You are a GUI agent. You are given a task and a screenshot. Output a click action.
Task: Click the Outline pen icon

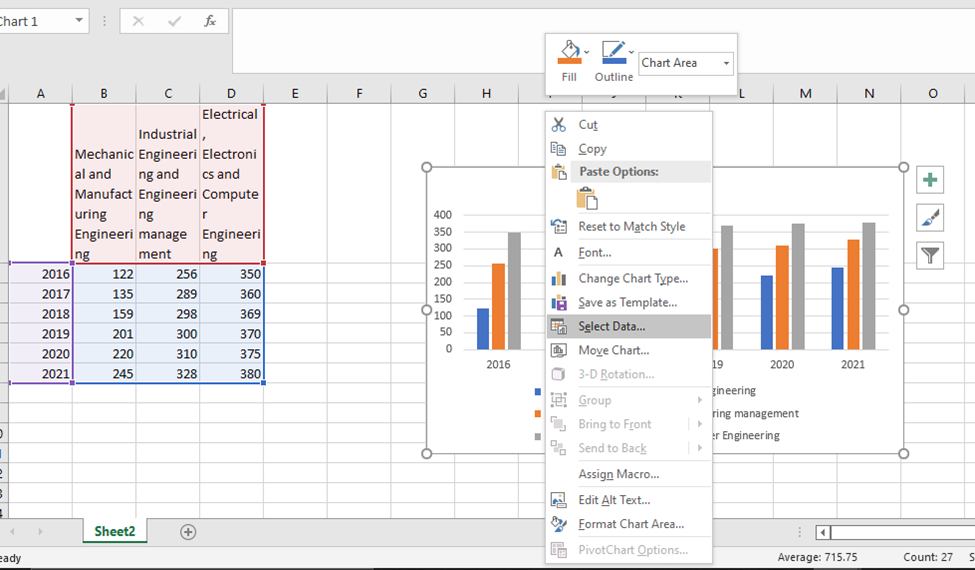point(614,52)
